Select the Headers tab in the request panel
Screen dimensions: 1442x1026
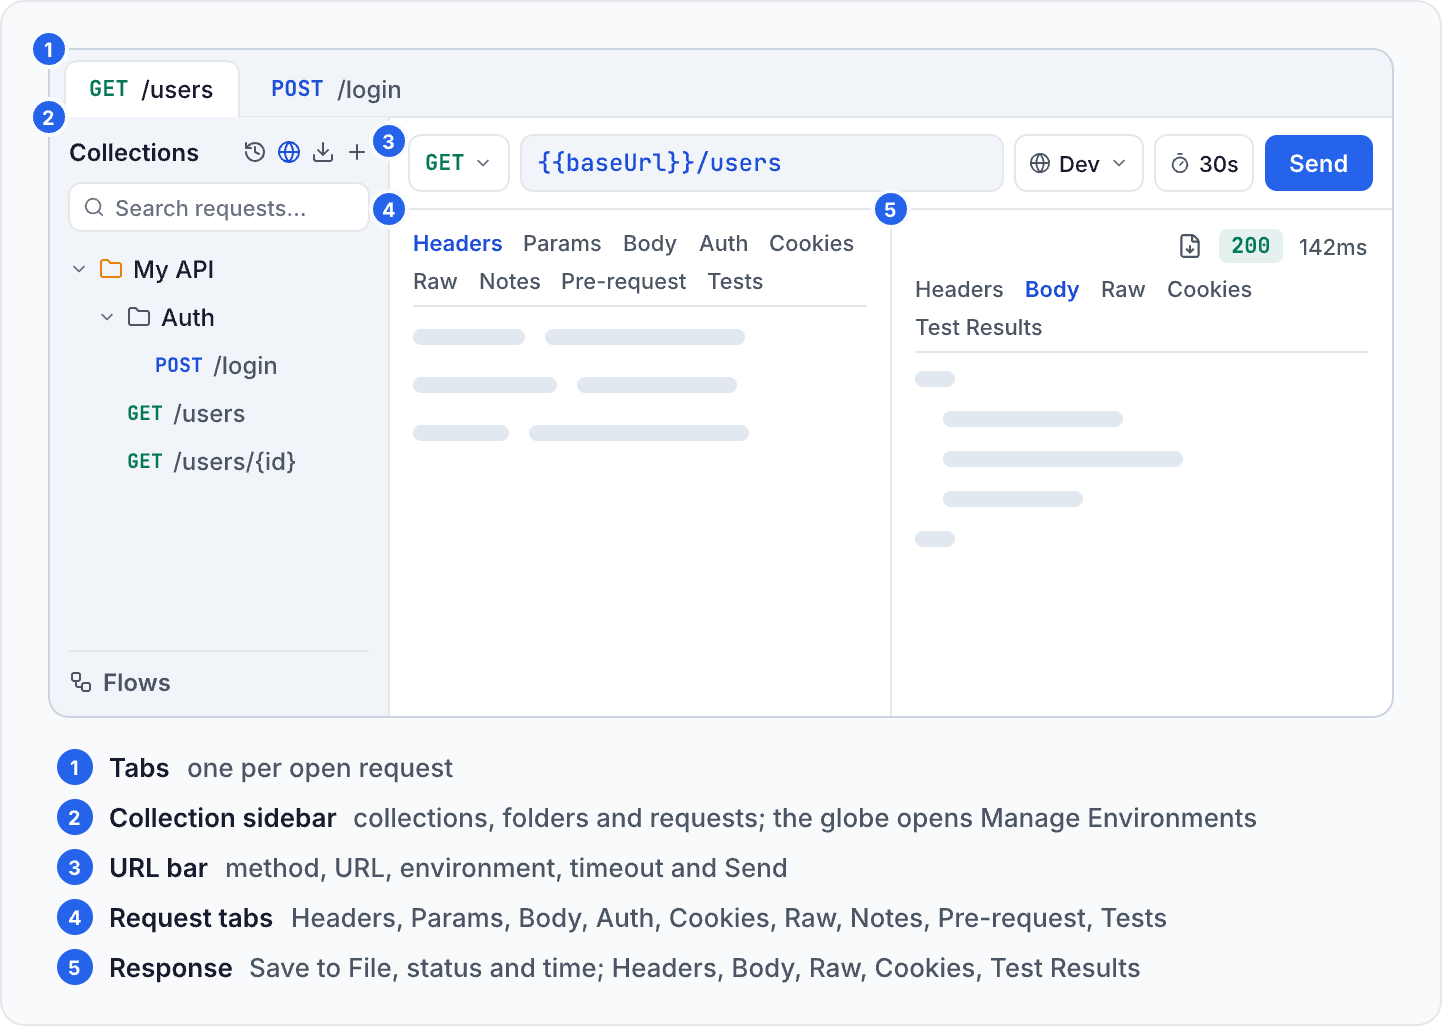click(458, 243)
